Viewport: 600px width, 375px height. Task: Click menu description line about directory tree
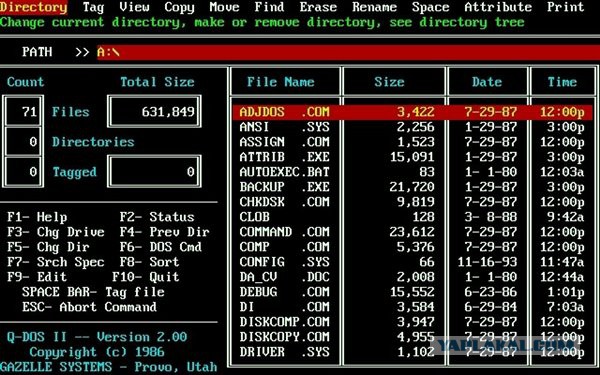262,22
